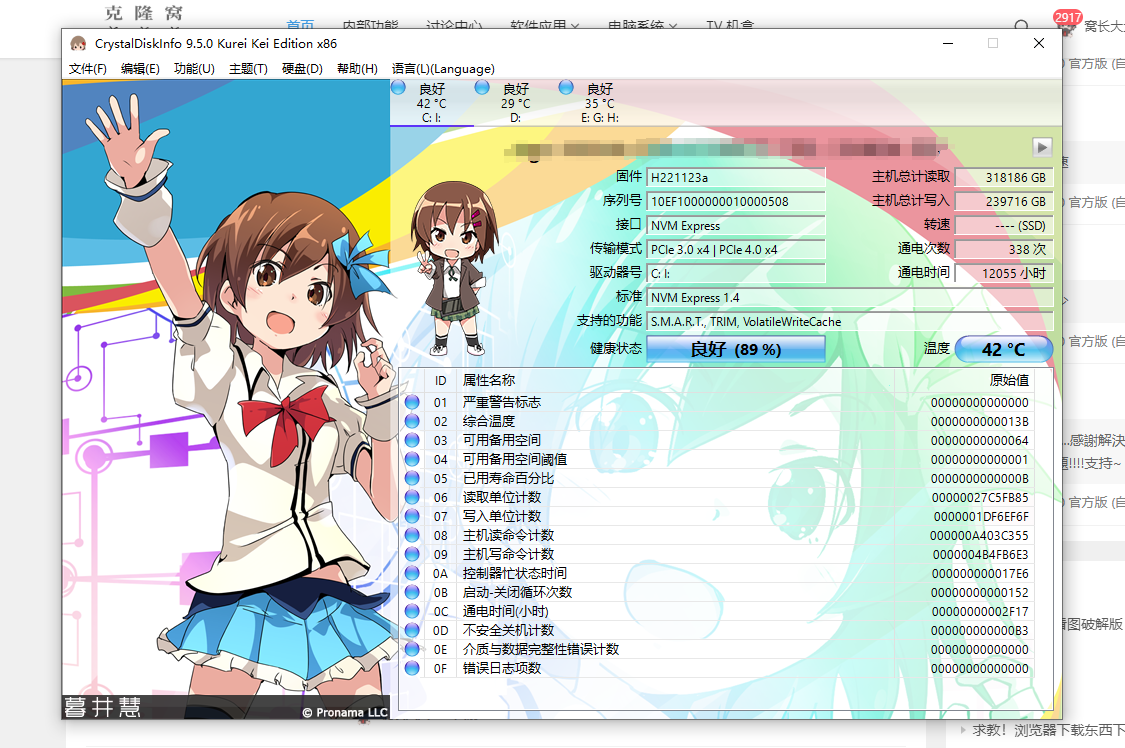Click status icon of attribute 01 严重警告标志
Screen dimensions: 1125x748
point(412,402)
